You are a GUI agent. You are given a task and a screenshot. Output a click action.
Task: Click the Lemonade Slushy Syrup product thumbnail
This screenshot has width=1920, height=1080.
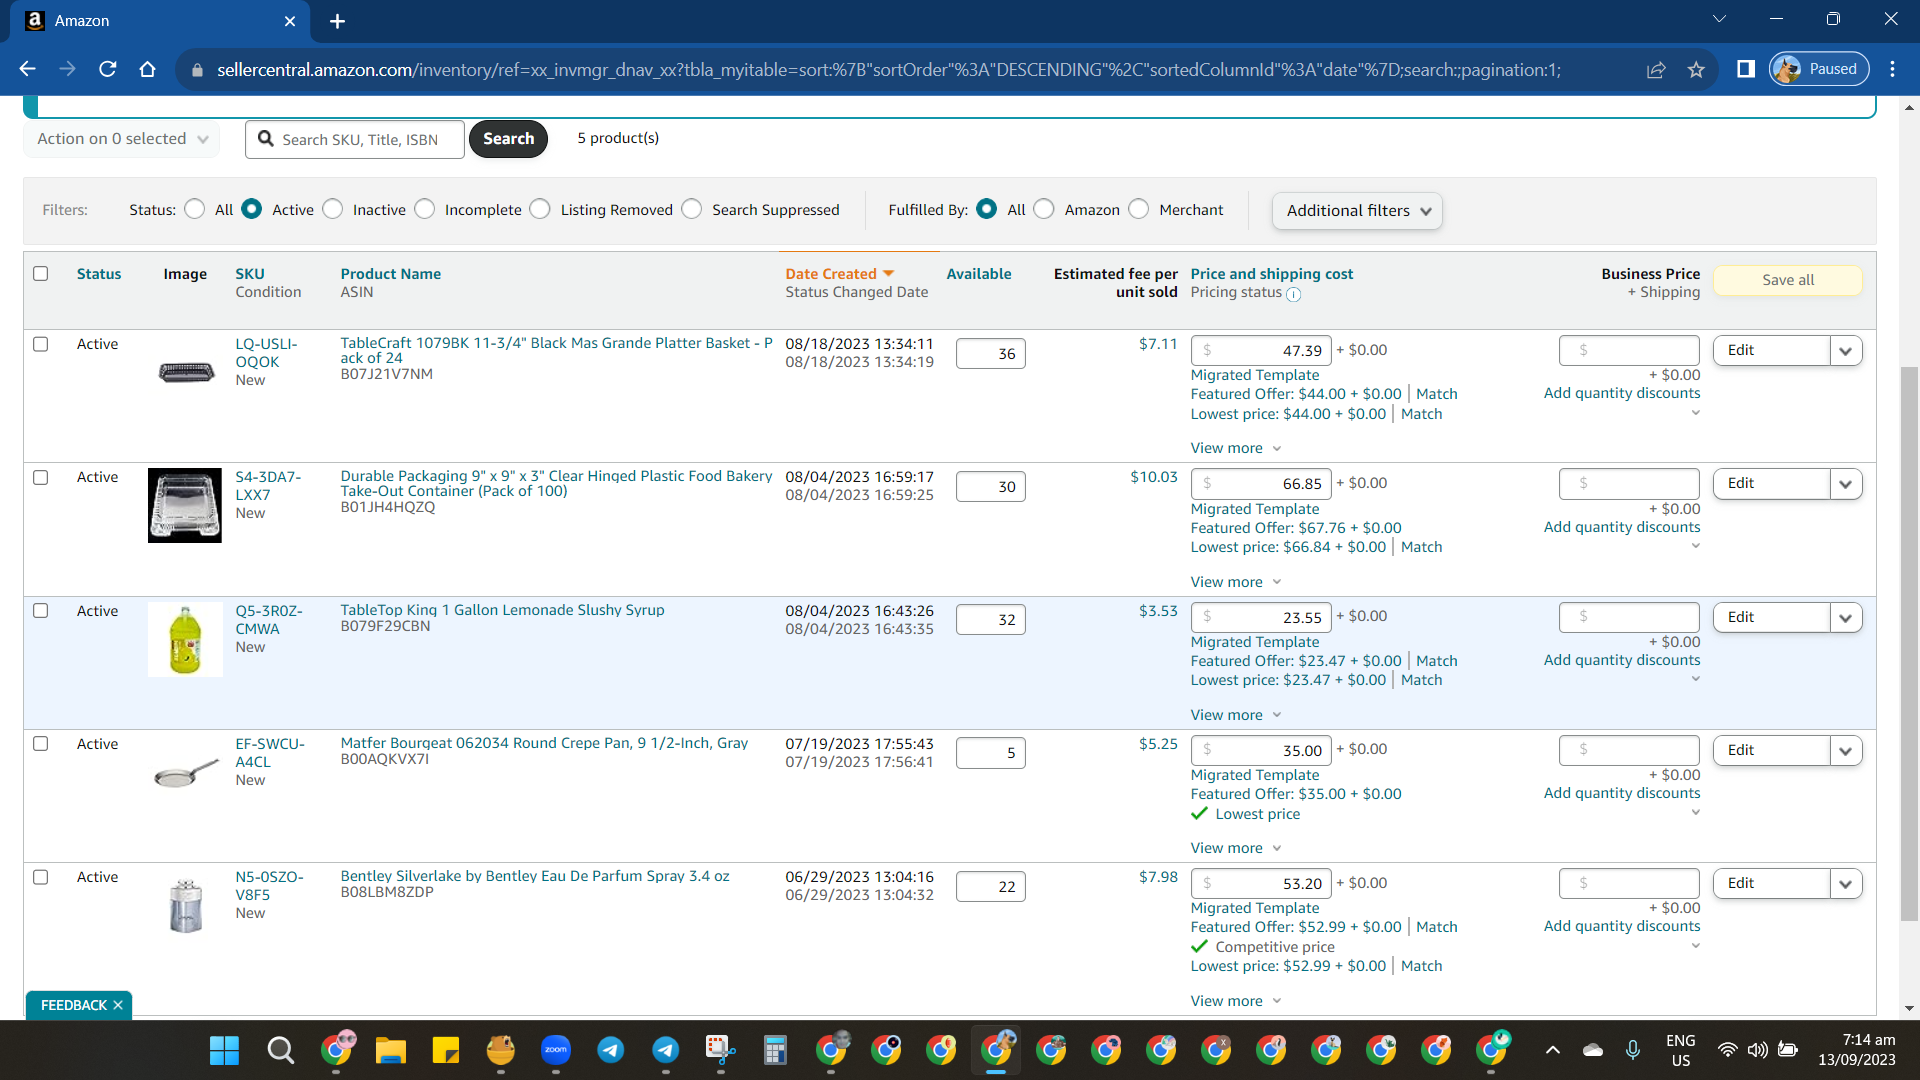click(x=185, y=639)
